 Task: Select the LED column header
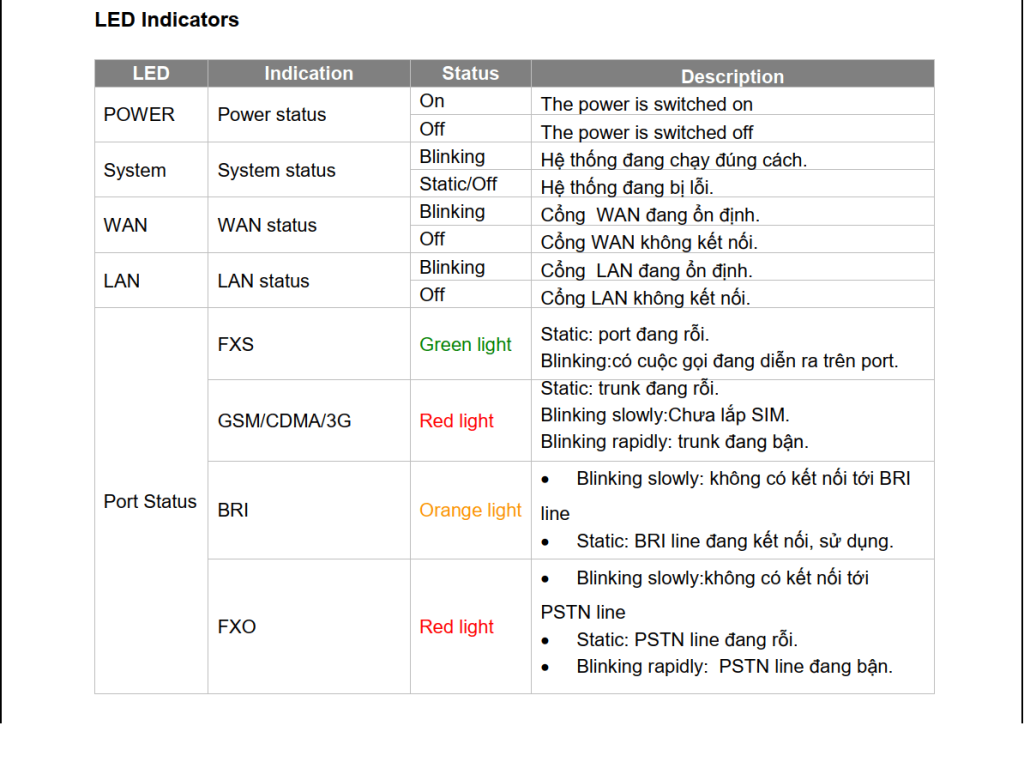(x=151, y=73)
